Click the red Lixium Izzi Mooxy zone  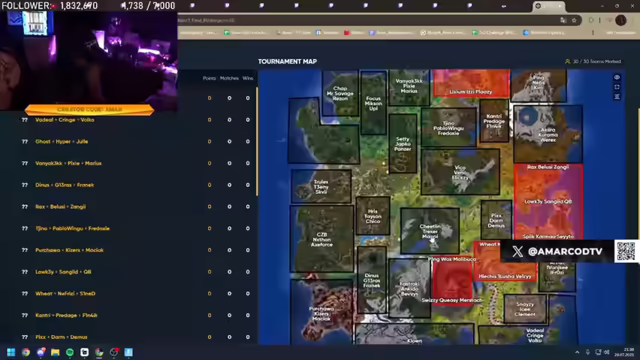[471, 84]
